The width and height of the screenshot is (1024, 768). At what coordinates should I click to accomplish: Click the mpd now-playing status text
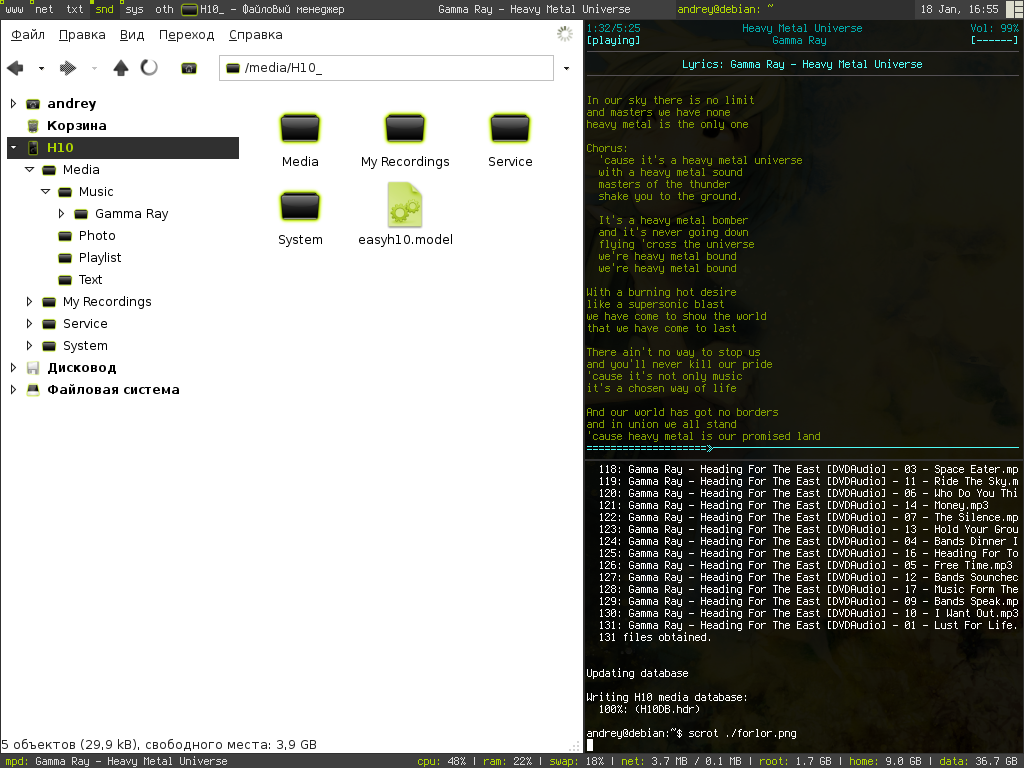(116, 761)
